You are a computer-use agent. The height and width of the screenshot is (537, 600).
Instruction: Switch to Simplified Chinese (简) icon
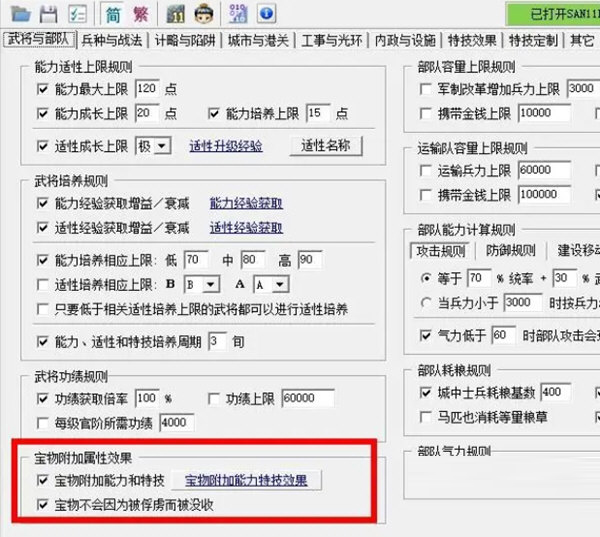click(x=113, y=15)
